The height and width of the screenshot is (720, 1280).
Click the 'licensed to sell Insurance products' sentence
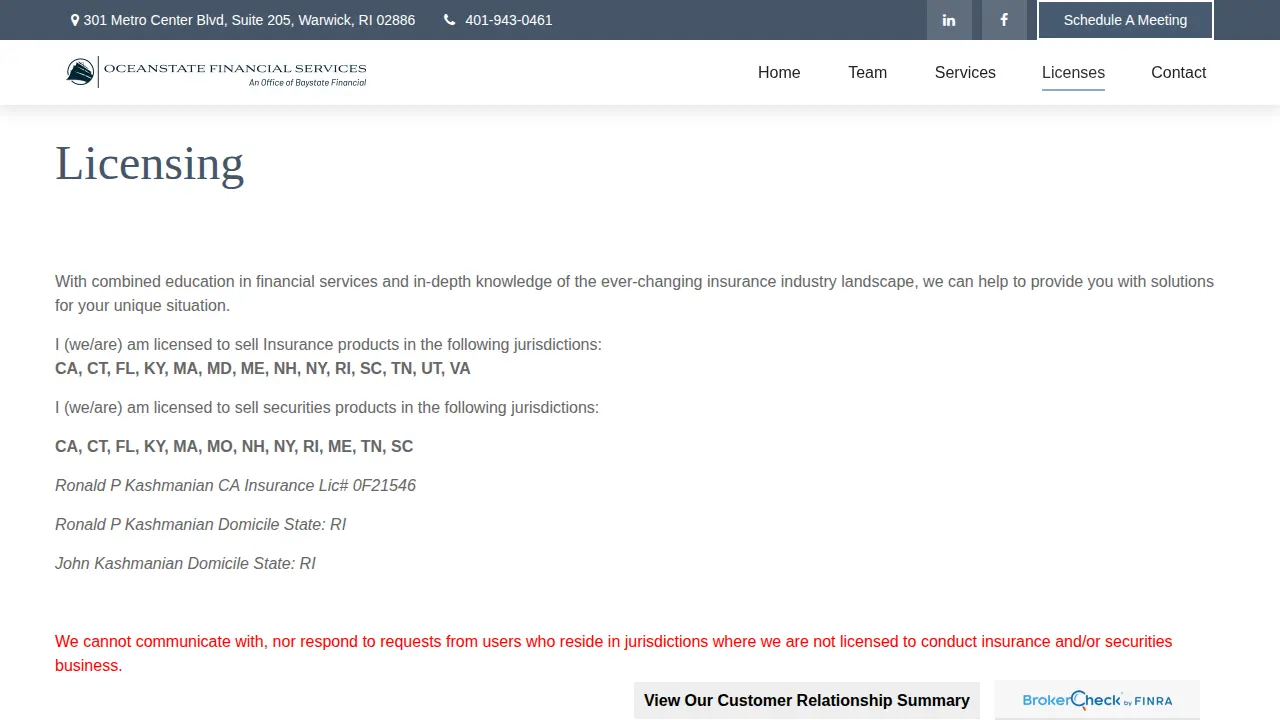(x=328, y=345)
